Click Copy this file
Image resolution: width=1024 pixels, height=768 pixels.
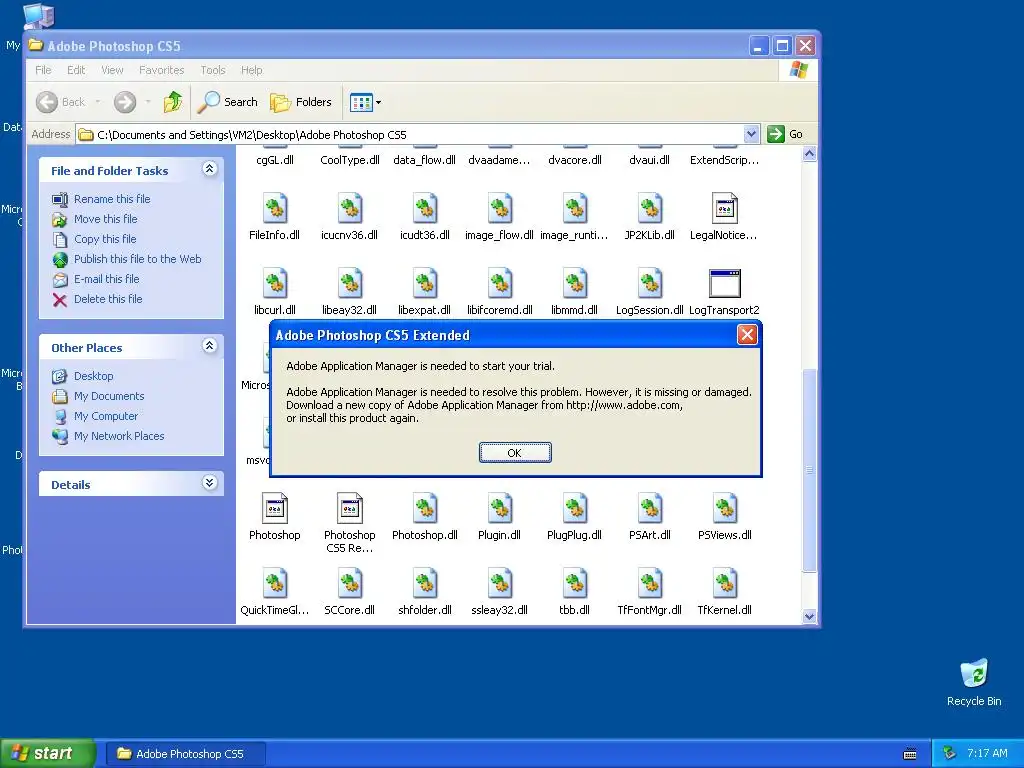105,239
